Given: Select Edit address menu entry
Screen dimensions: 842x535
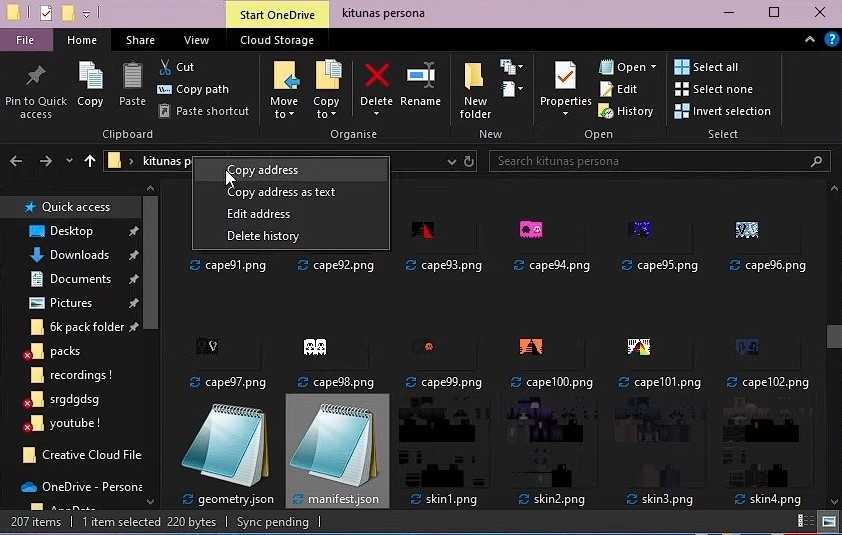Looking at the screenshot, I should pyautogui.click(x=291, y=214).
